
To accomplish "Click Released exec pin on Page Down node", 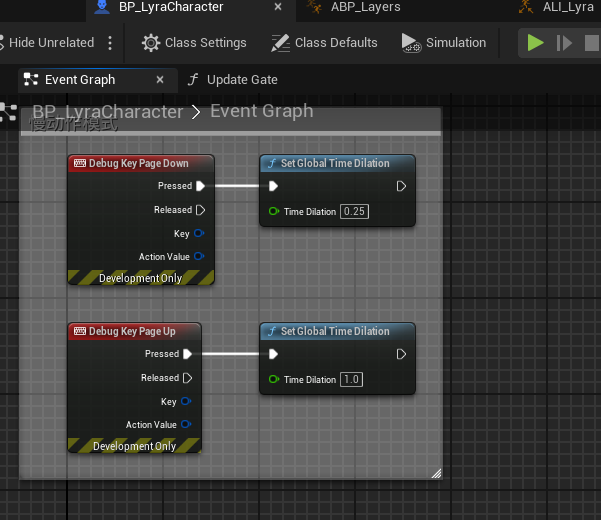I will click(x=200, y=210).
